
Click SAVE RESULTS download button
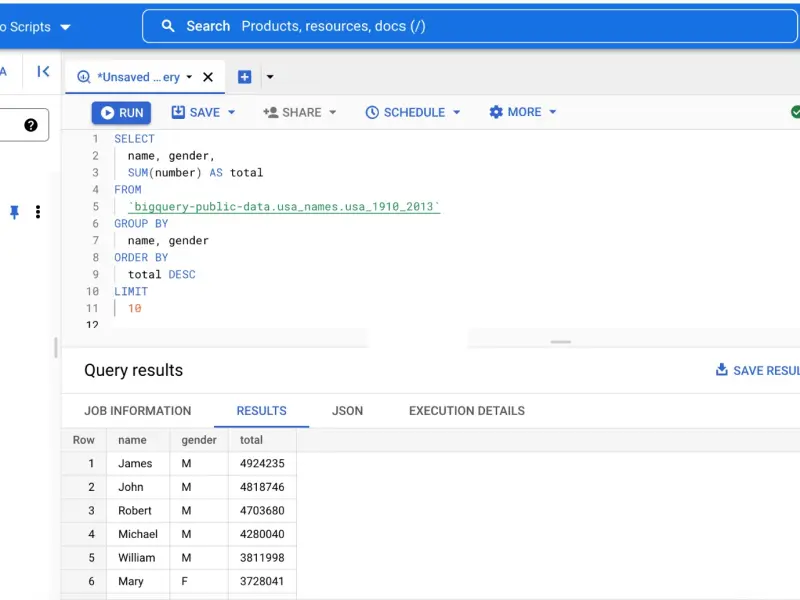[758, 370]
